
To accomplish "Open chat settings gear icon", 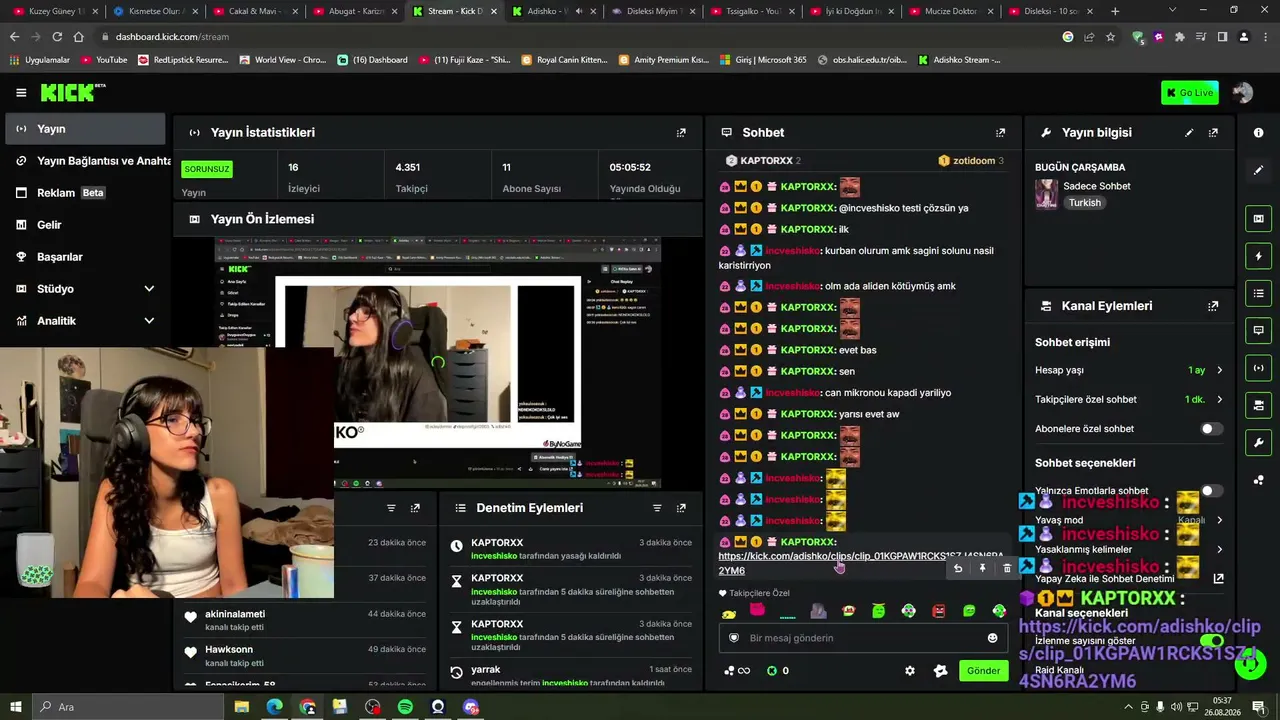I will pyautogui.click(x=910, y=671).
